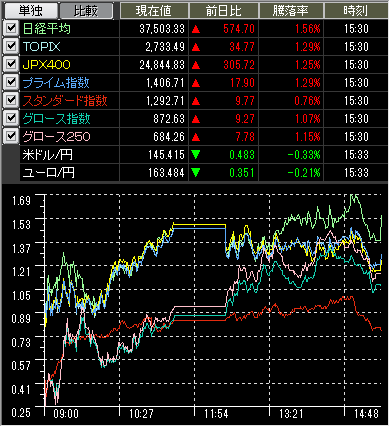Click the 305.72 change value
Image resolution: width=390 pixels, height=427 pixels.
(239, 65)
